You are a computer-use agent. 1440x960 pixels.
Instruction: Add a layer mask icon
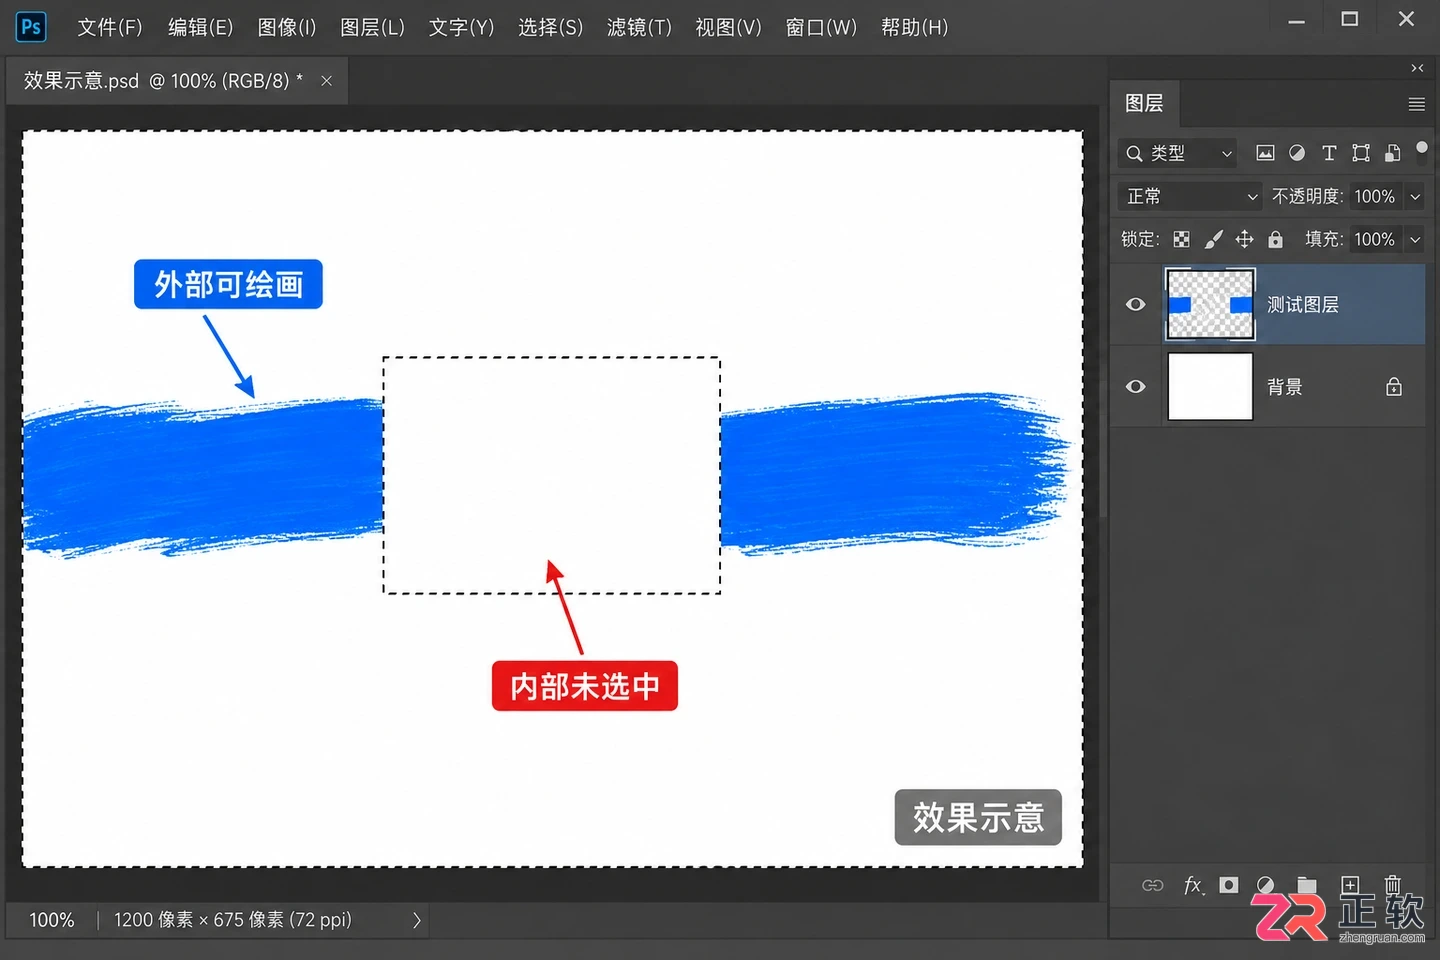(1229, 885)
